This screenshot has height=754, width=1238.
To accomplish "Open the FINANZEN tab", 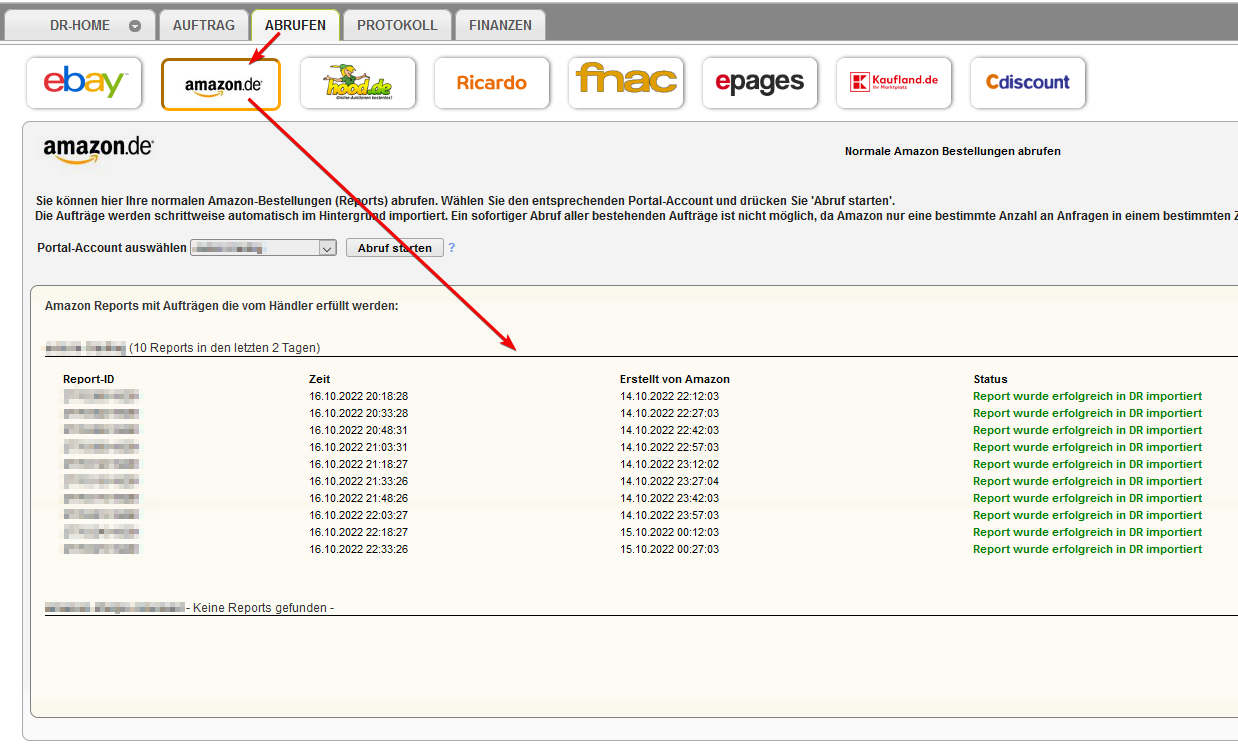I will click(x=500, y=26).
